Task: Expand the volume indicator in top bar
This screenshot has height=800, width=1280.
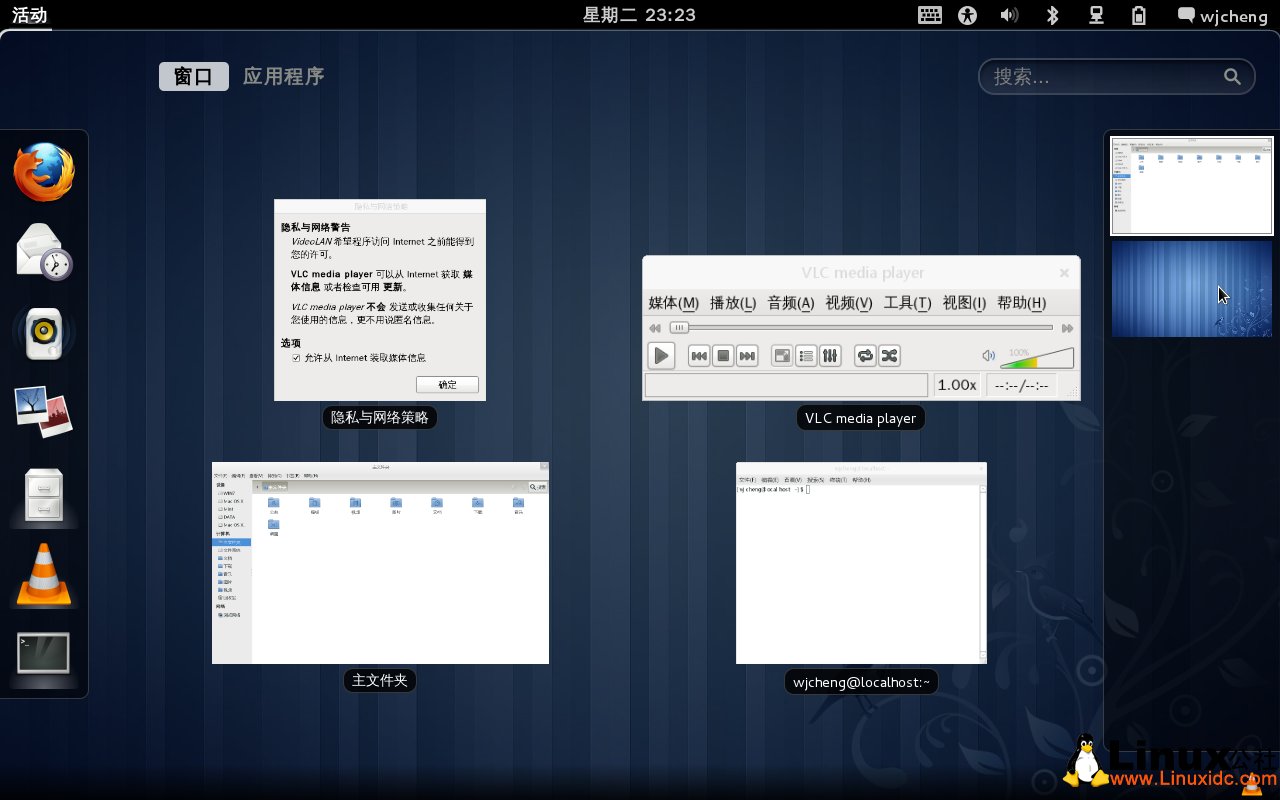Action: 1009,15
